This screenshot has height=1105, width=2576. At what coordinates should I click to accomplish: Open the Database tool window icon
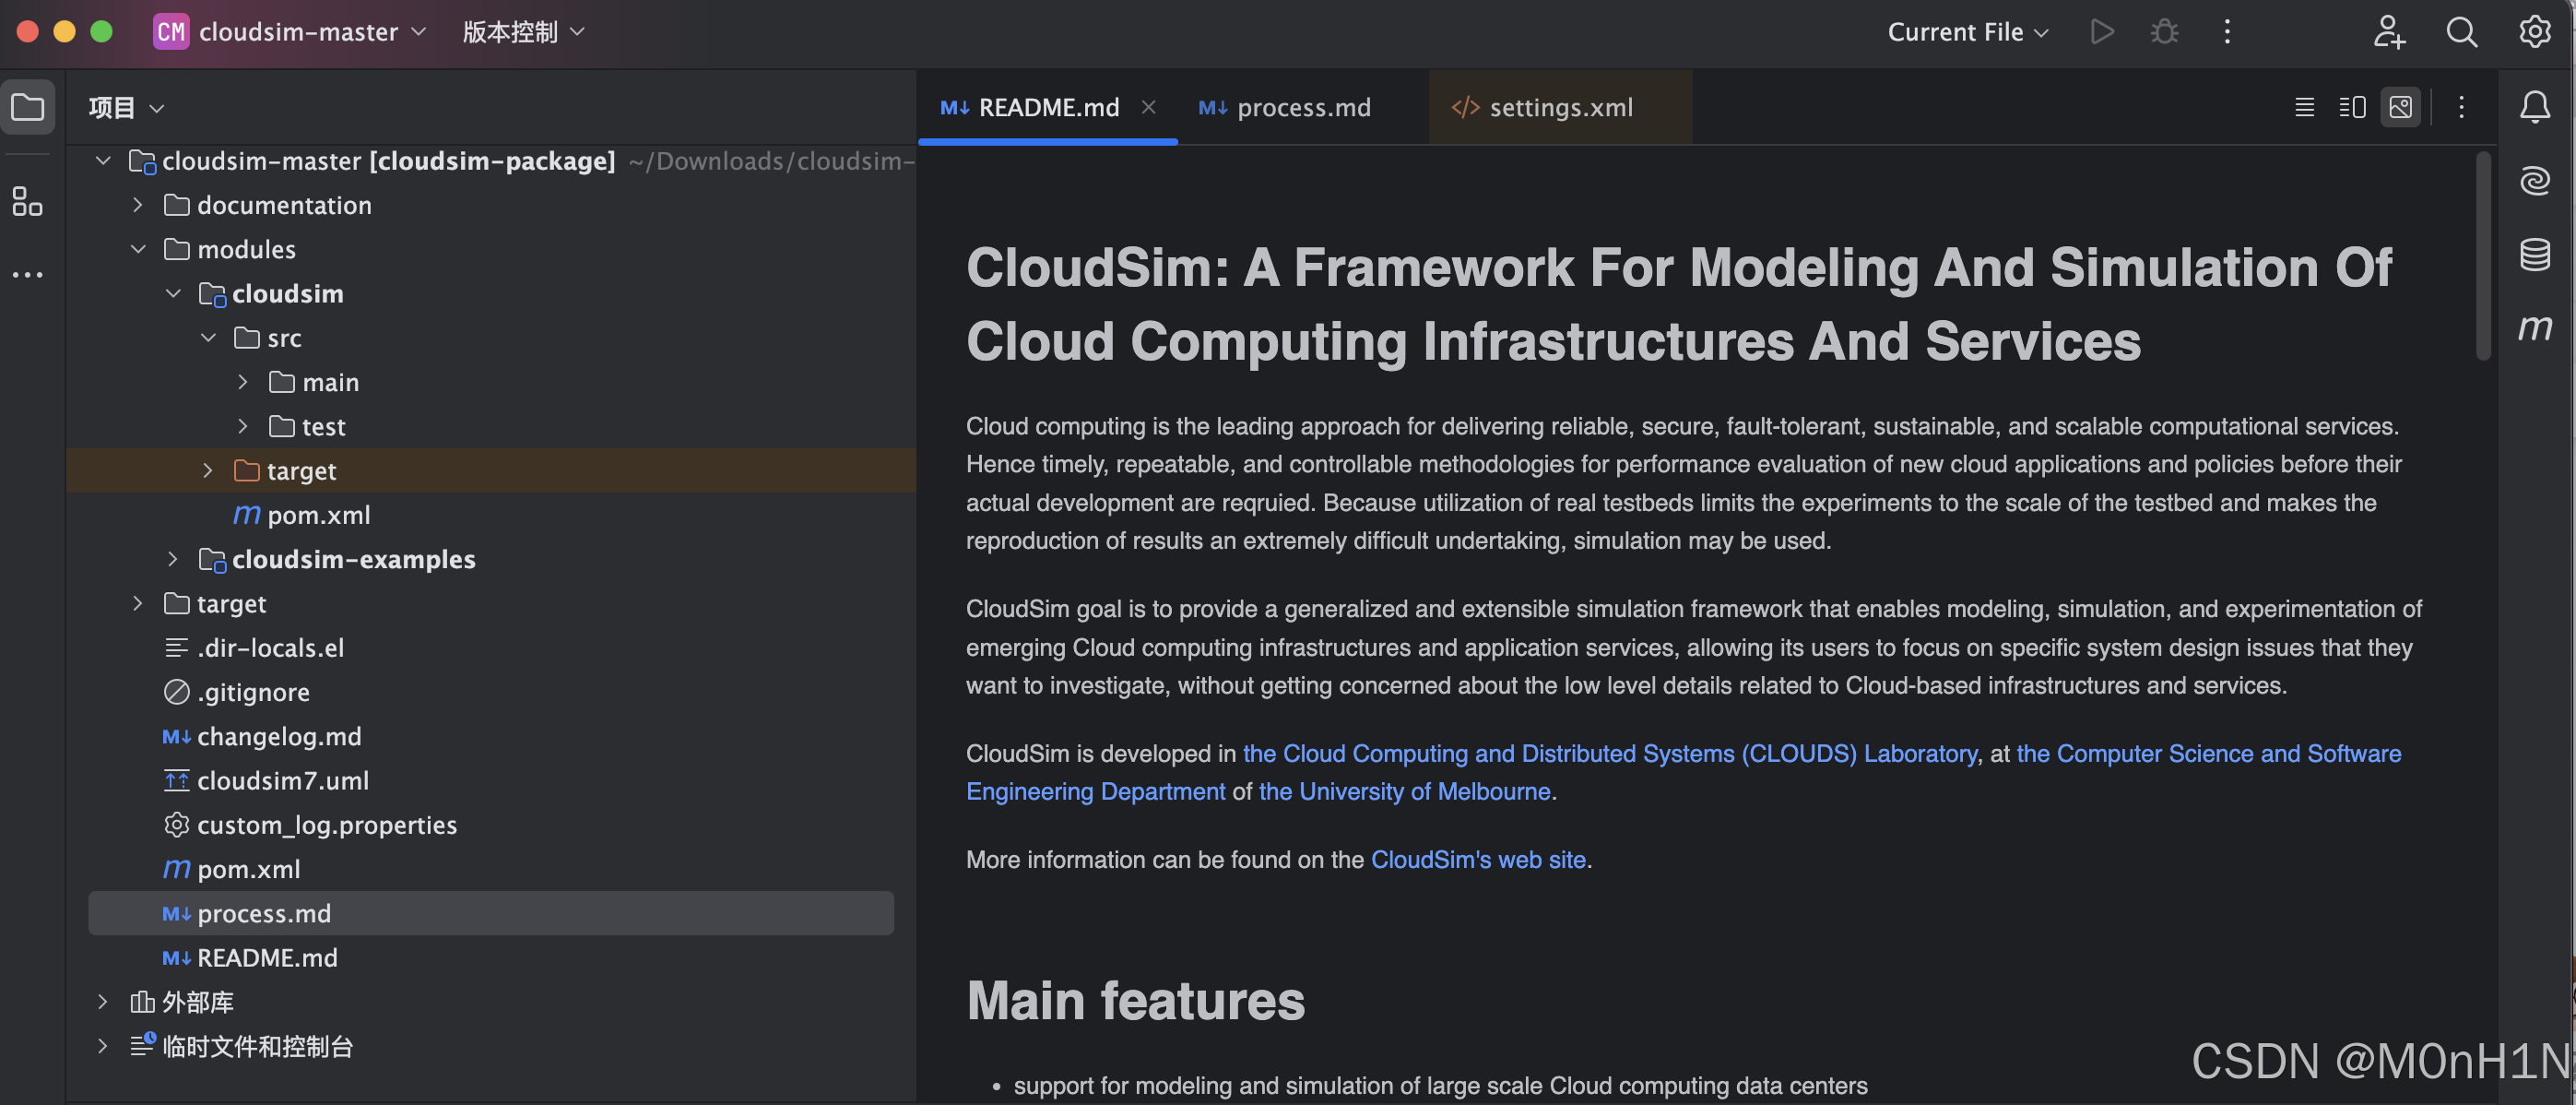pos(2535,255)
